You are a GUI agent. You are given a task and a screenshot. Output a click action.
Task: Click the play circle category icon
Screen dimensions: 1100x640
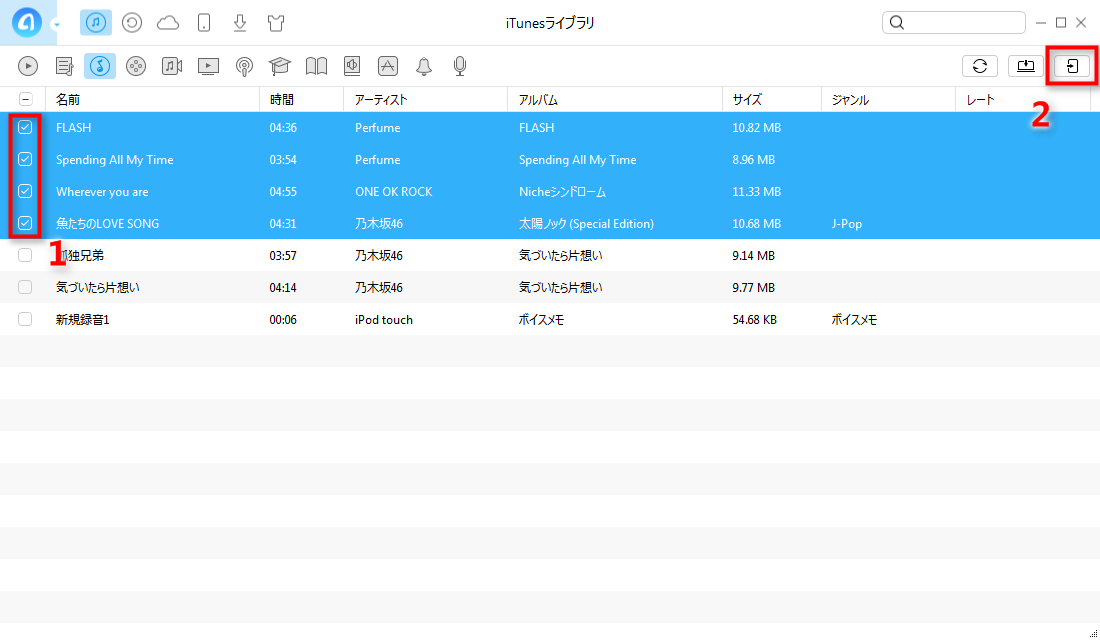click(28, 66)
